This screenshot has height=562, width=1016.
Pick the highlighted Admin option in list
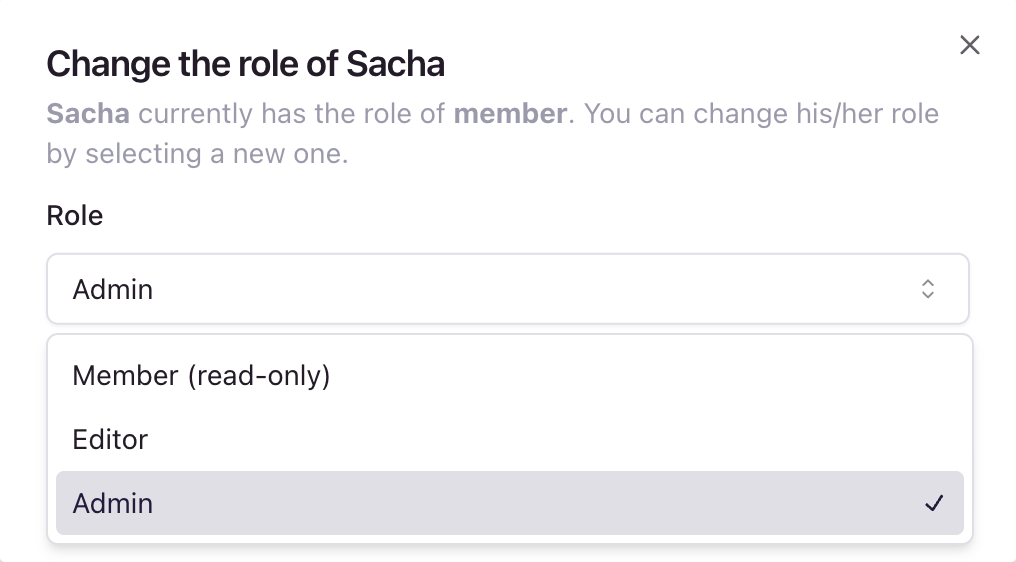coord(510,503)
